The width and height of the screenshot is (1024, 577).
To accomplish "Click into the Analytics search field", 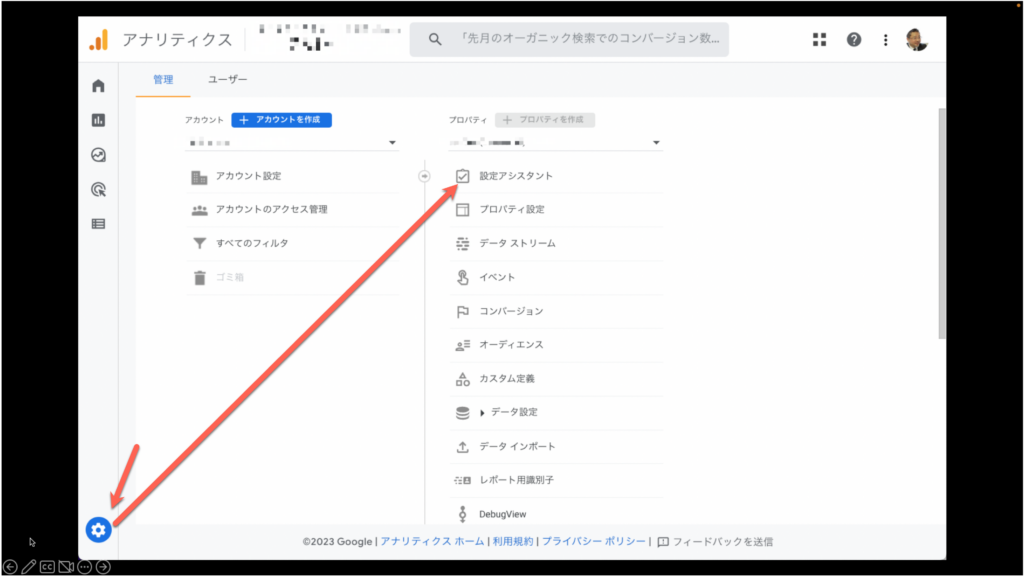I will click(x=569, y=39).
